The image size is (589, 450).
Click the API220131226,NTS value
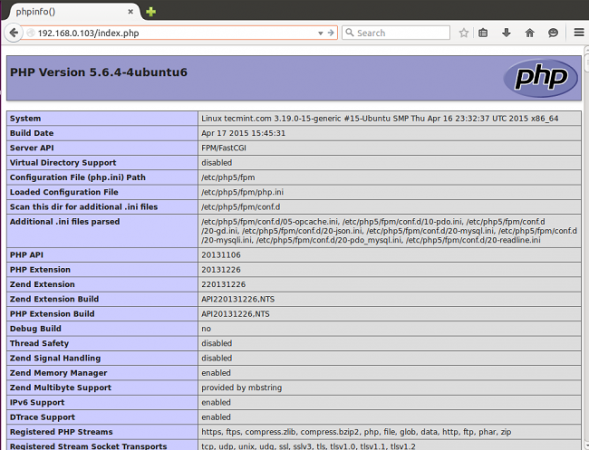tap(238, 299)
